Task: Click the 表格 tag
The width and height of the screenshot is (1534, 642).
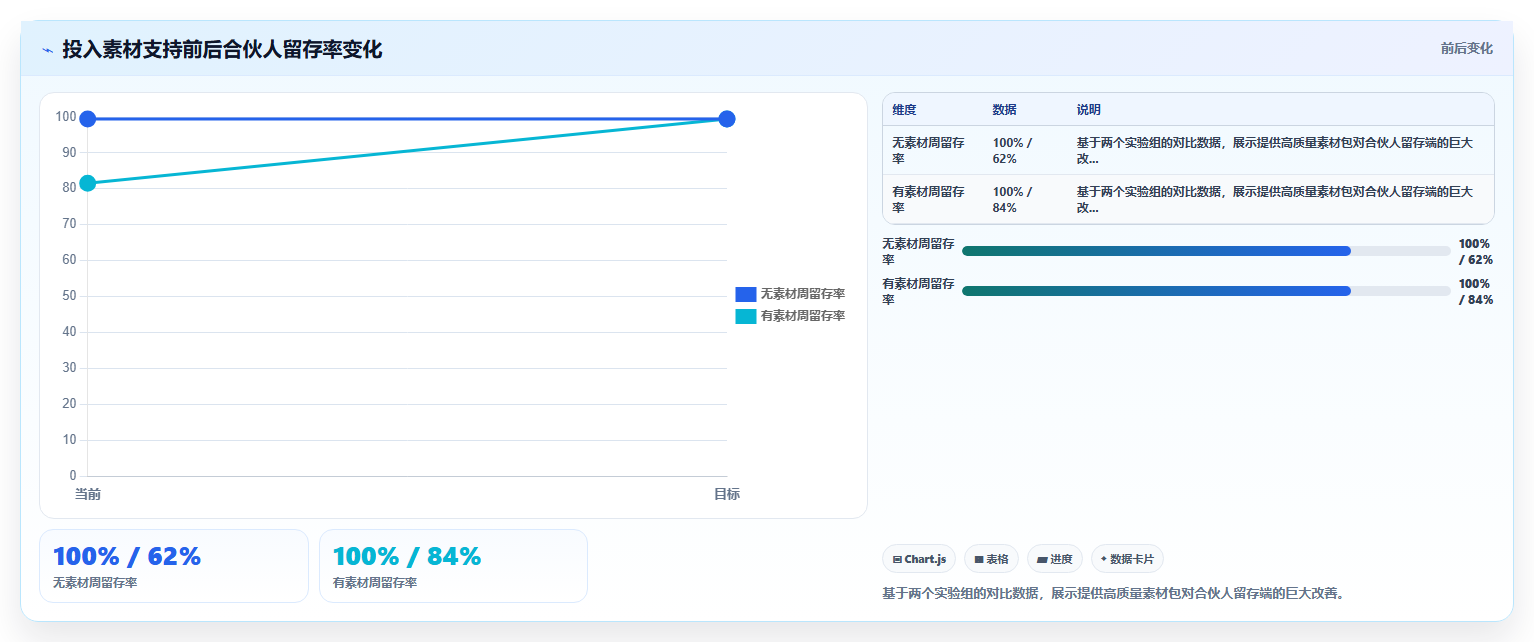Action: pos(991,559)
